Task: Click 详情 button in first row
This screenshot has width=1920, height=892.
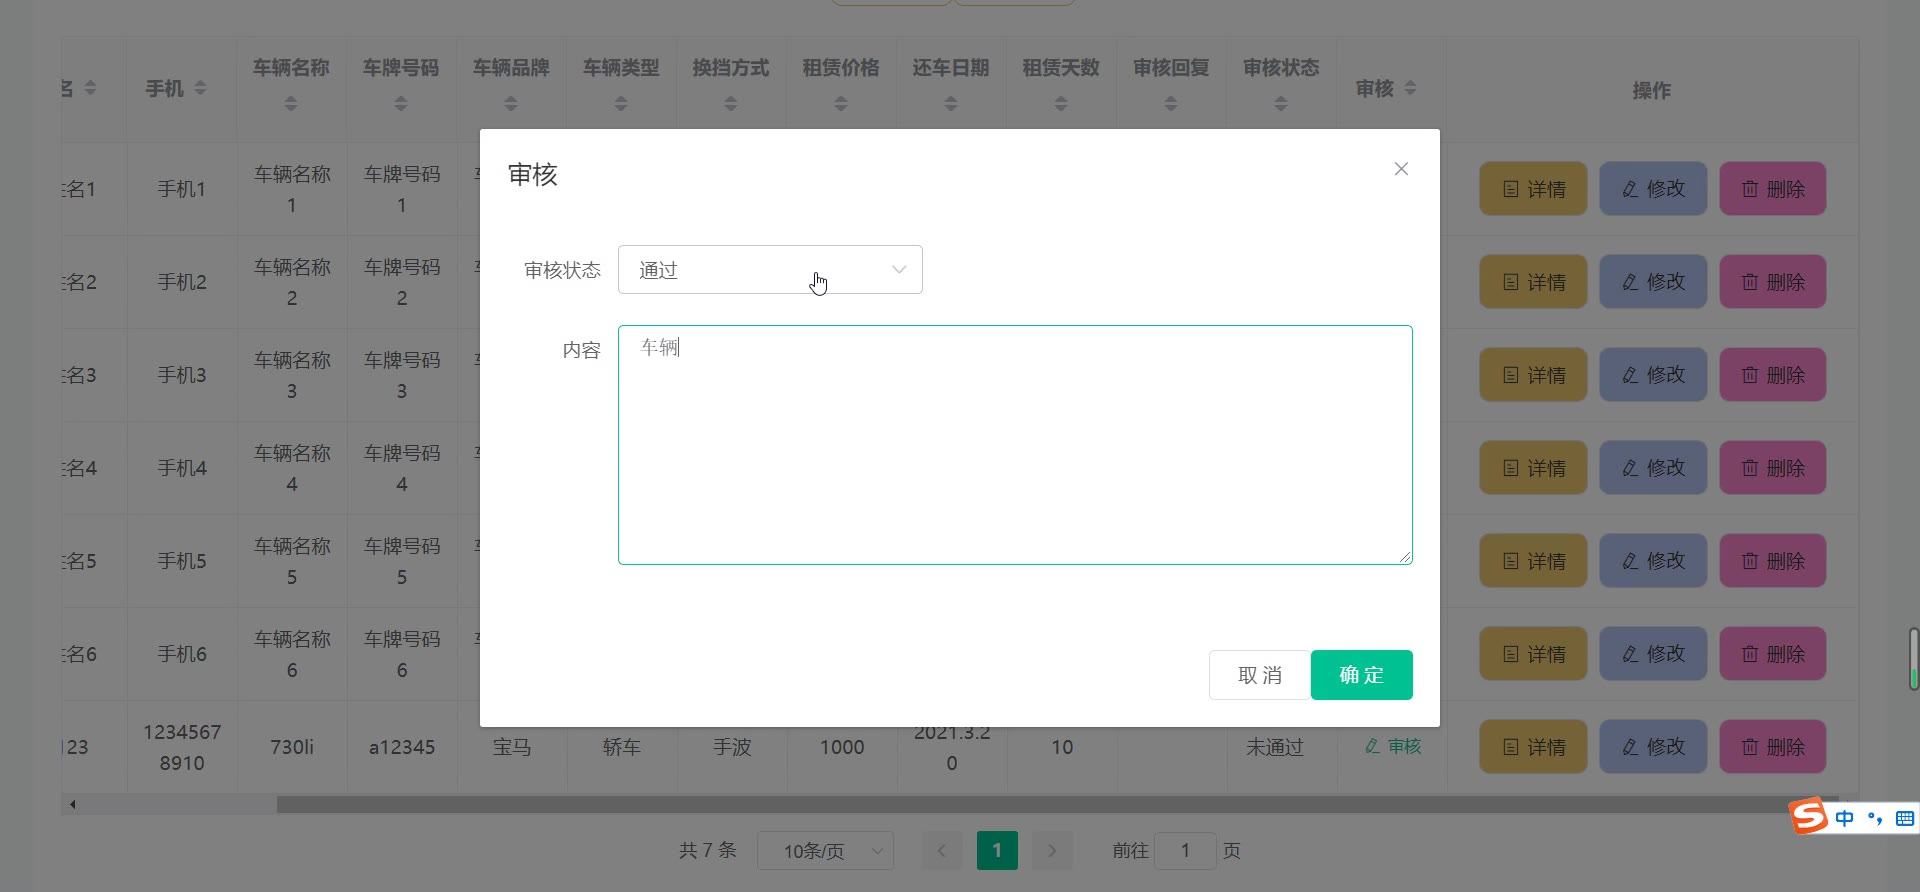Action: [x=1533, y=189]
